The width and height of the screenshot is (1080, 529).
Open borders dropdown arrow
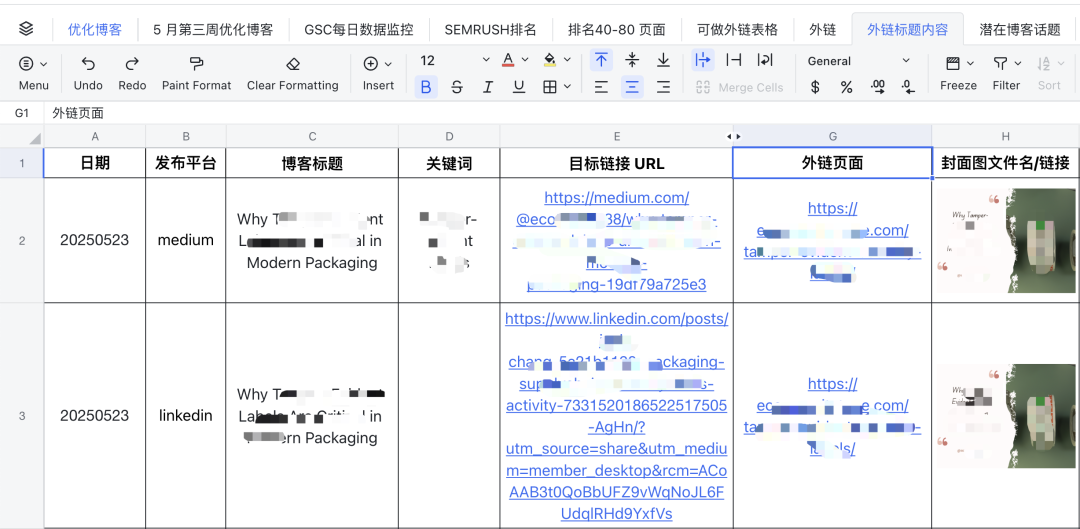[568, 87]
